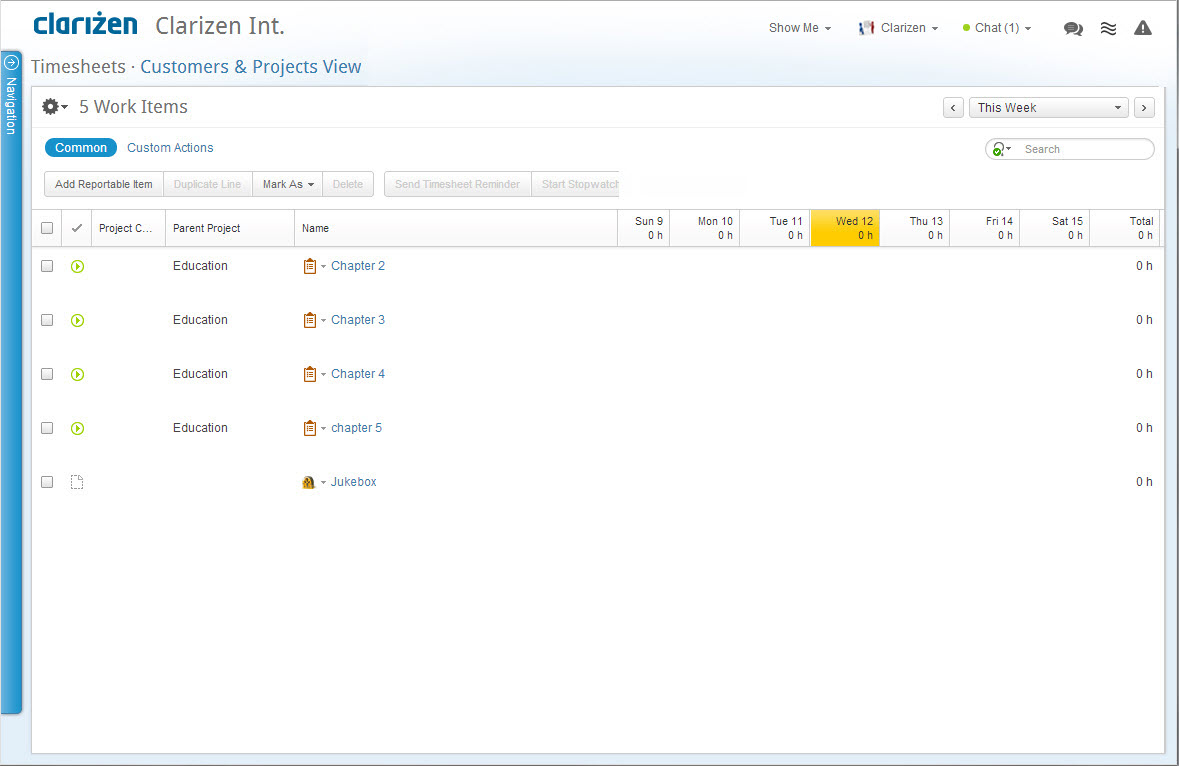Click the task clipboard icon beside Chapter 3
The image size is (1179, 766).
[x=310, y=319]
